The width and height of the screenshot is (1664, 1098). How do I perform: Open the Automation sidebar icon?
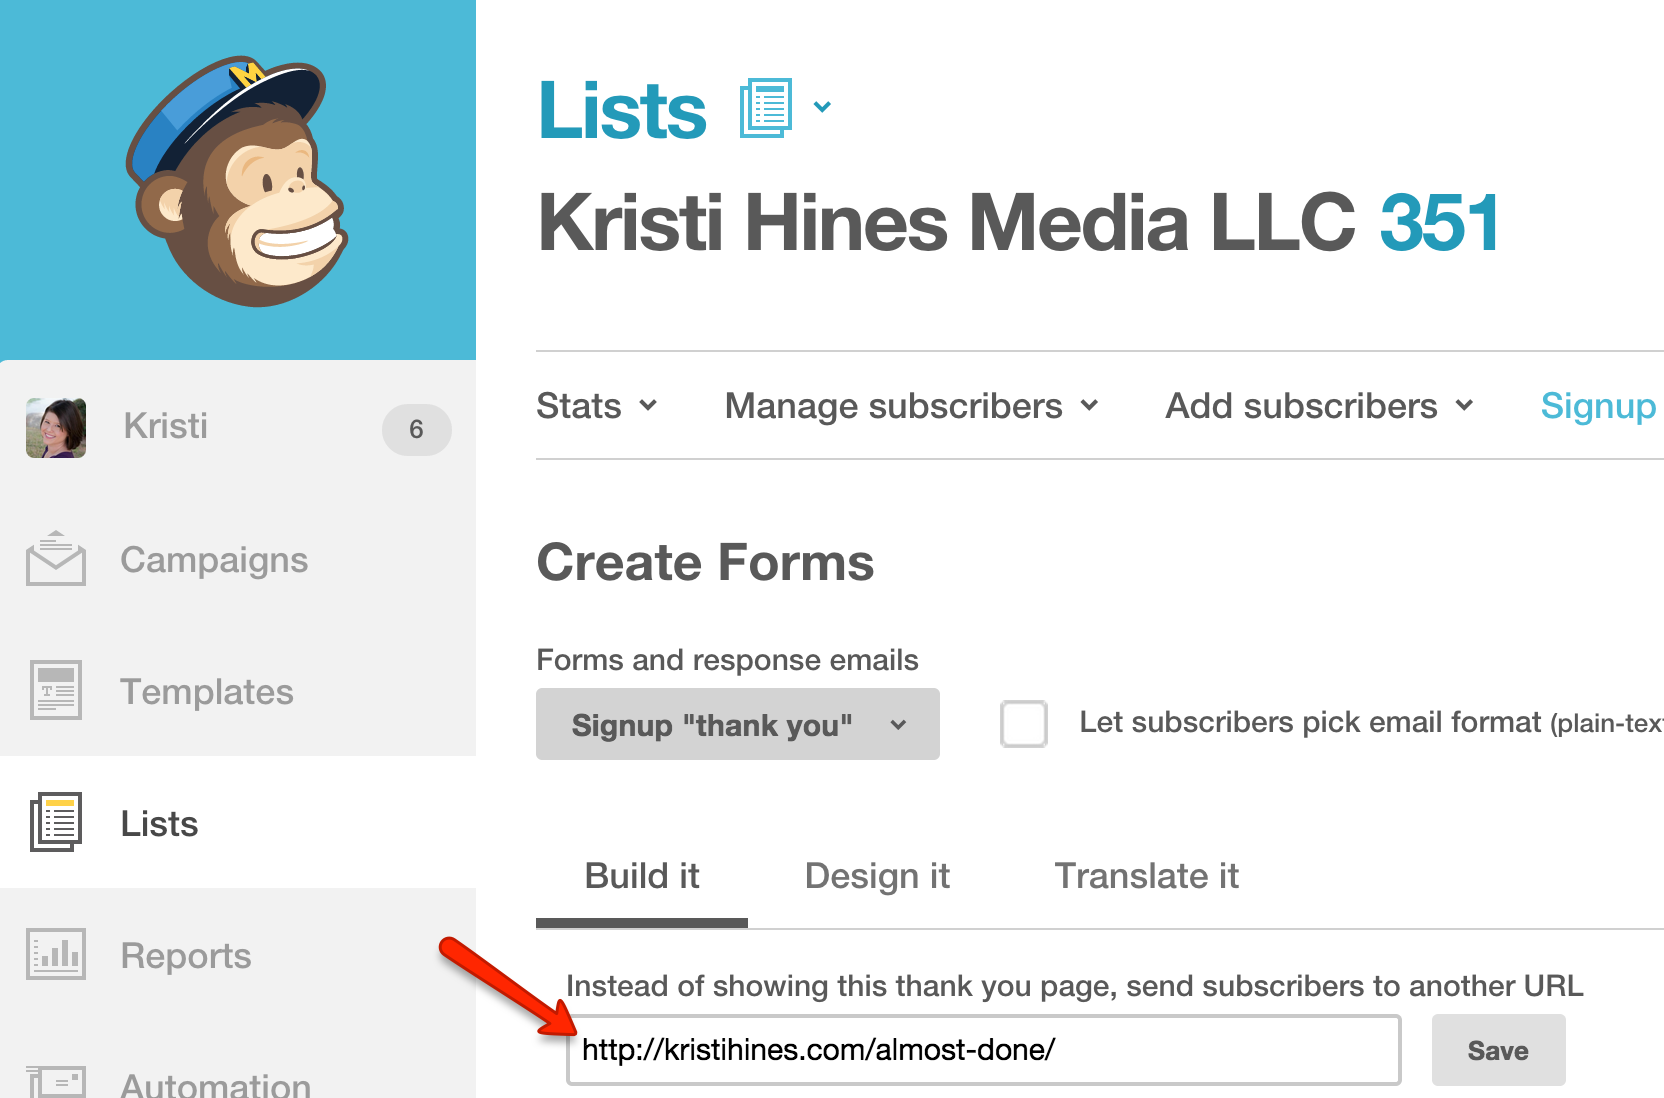(x=56, y=1082)
